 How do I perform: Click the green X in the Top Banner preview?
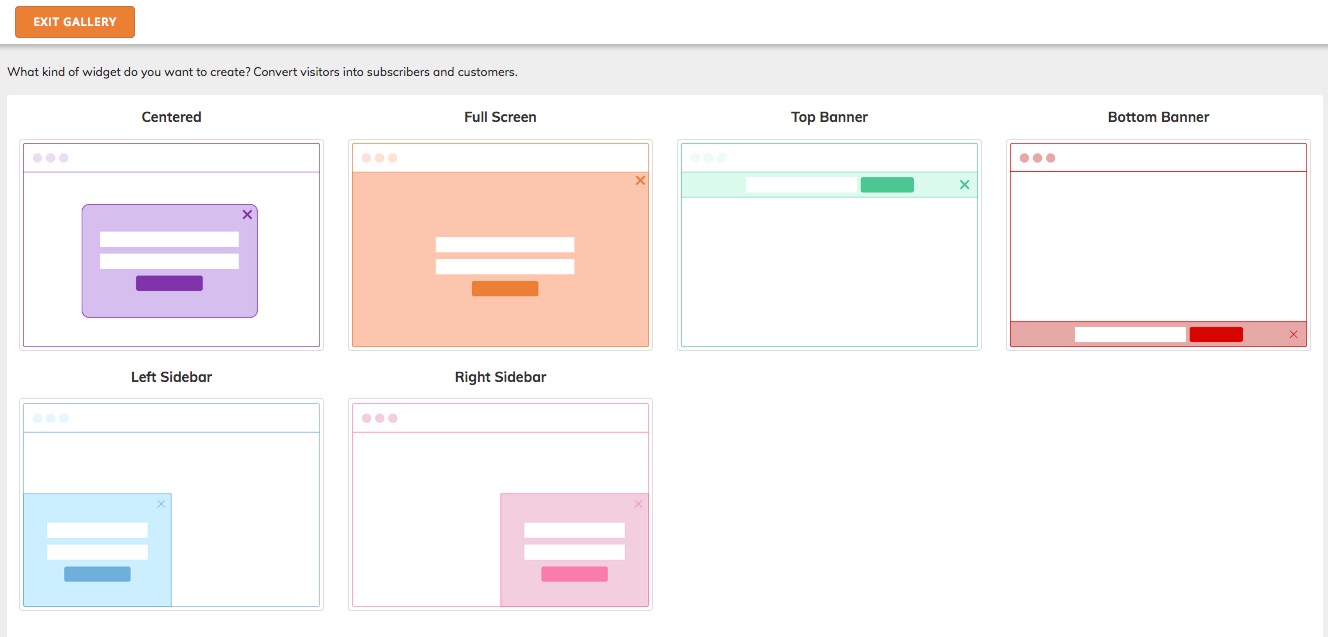(x=964, y=184)
